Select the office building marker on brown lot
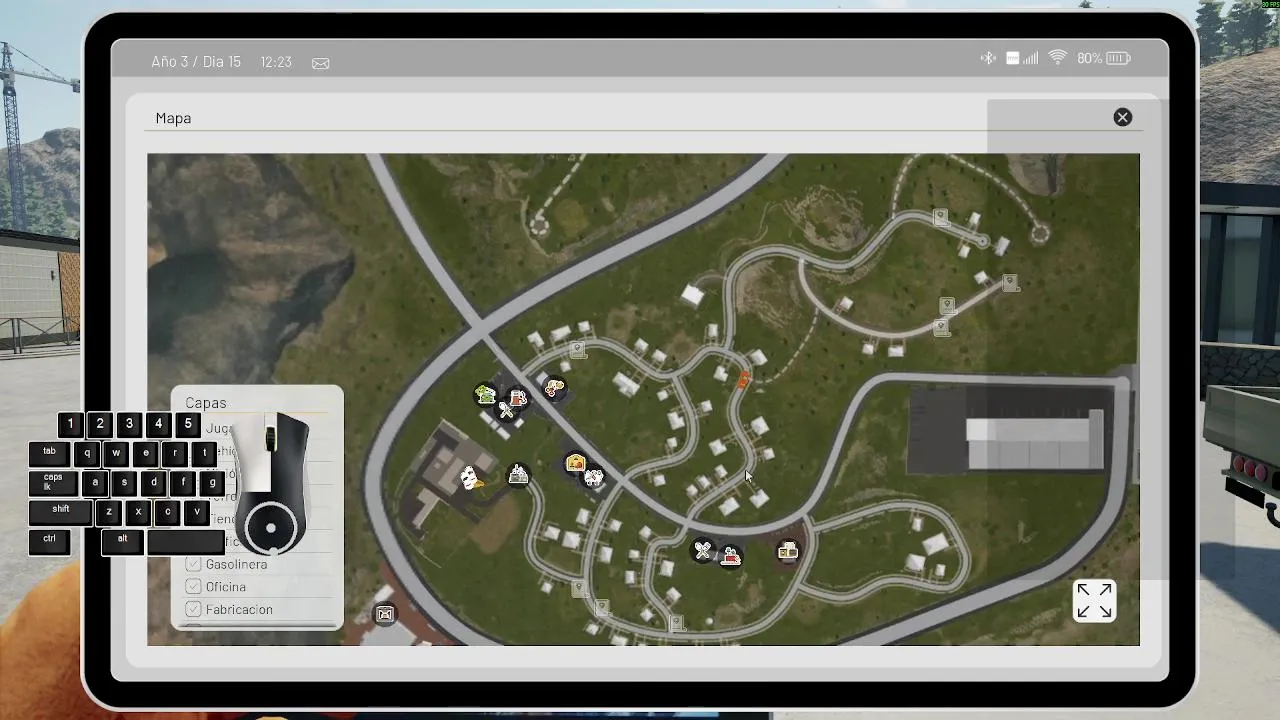The image size is (1280, 720). (788, 551)
